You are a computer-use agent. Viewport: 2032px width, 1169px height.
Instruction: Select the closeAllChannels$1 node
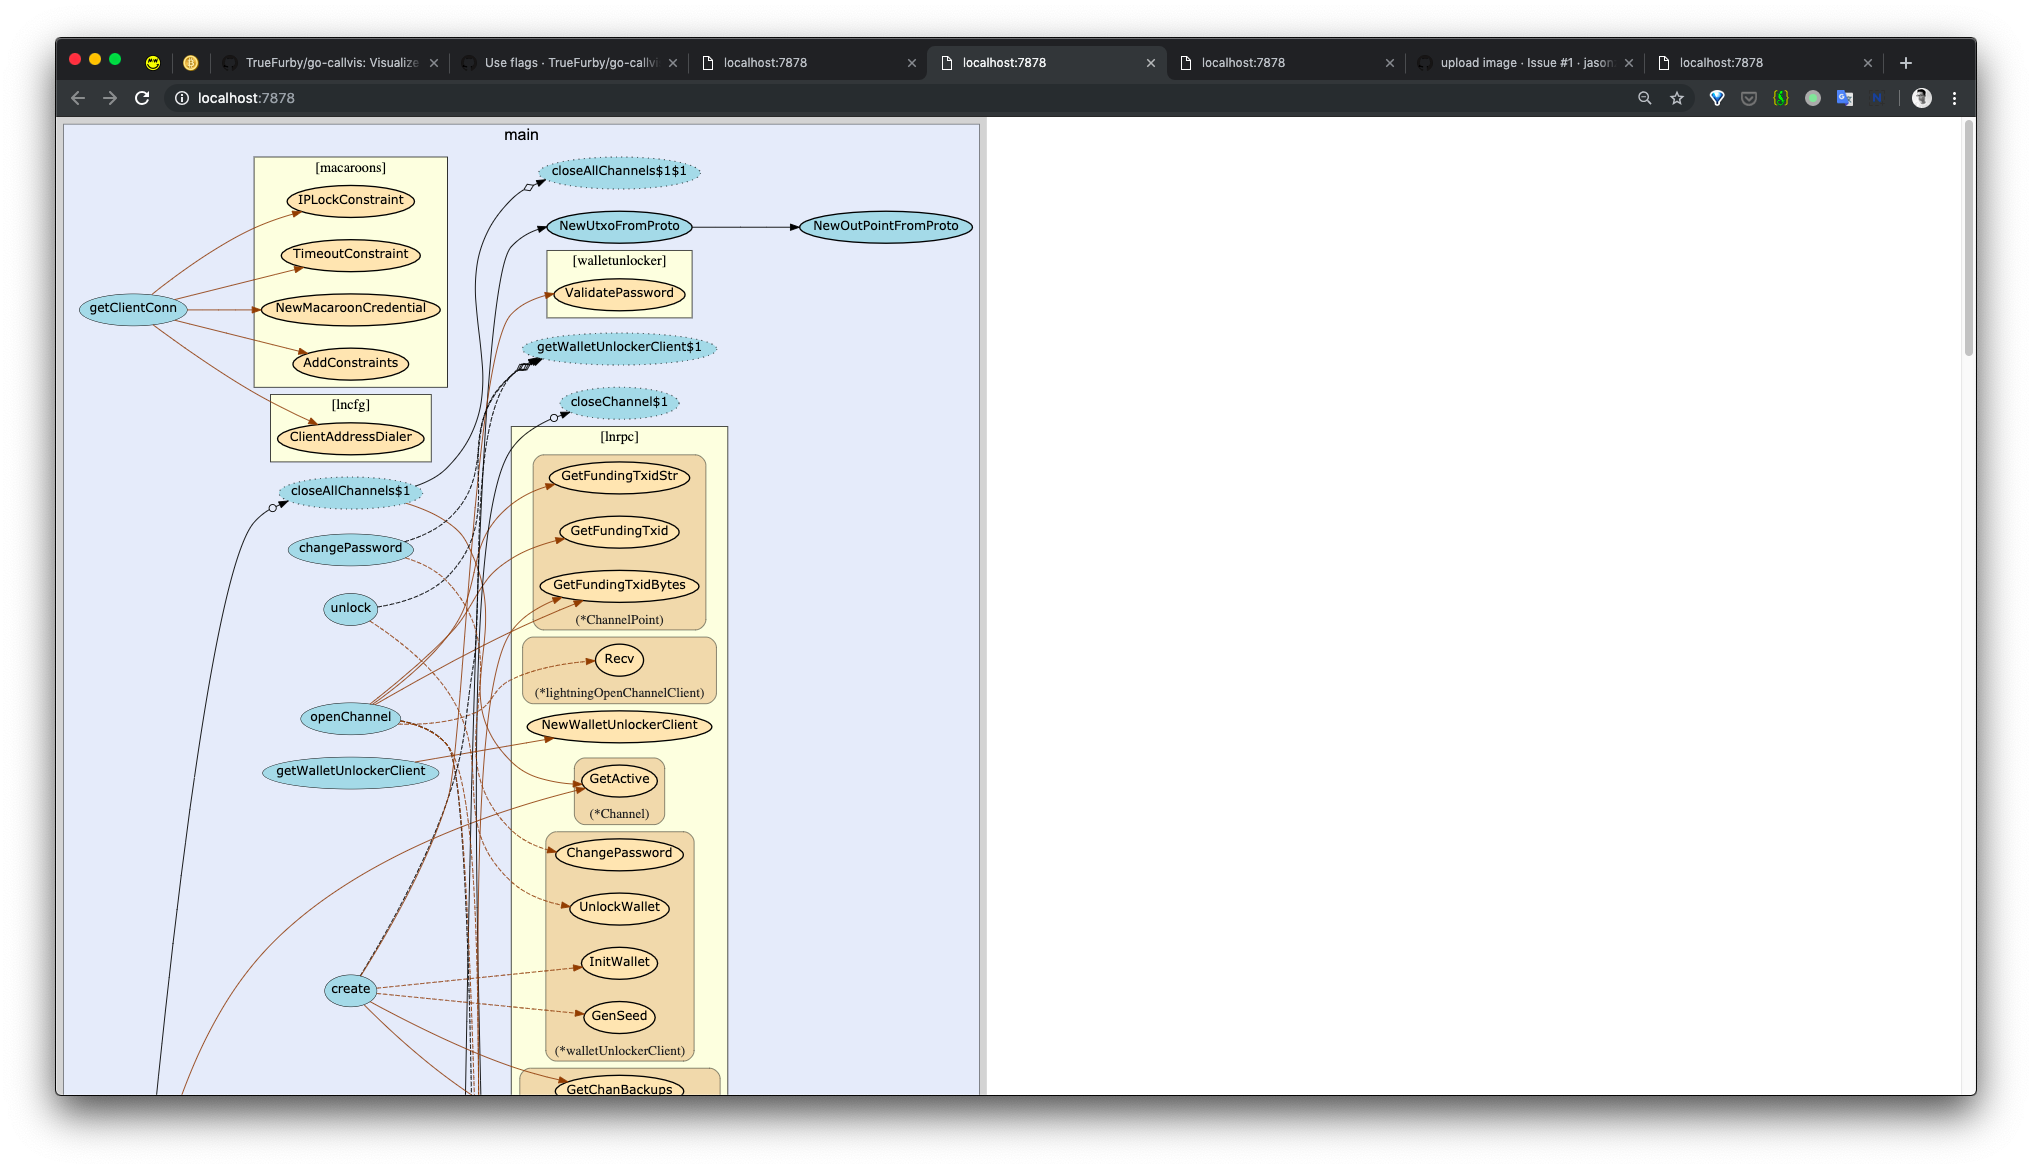351,491
